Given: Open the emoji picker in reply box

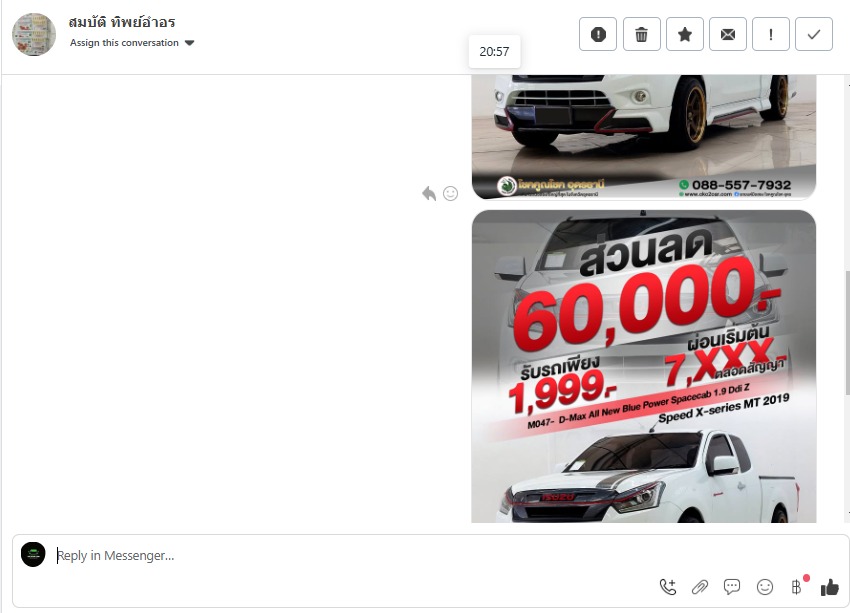Looking at the screenshot, I should 764,587.
